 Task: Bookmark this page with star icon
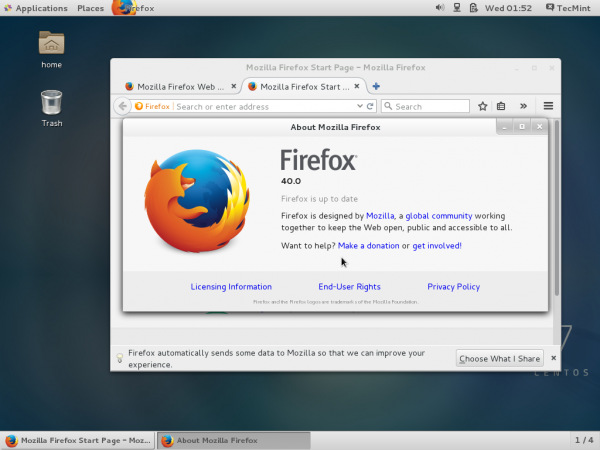(483, 106)
